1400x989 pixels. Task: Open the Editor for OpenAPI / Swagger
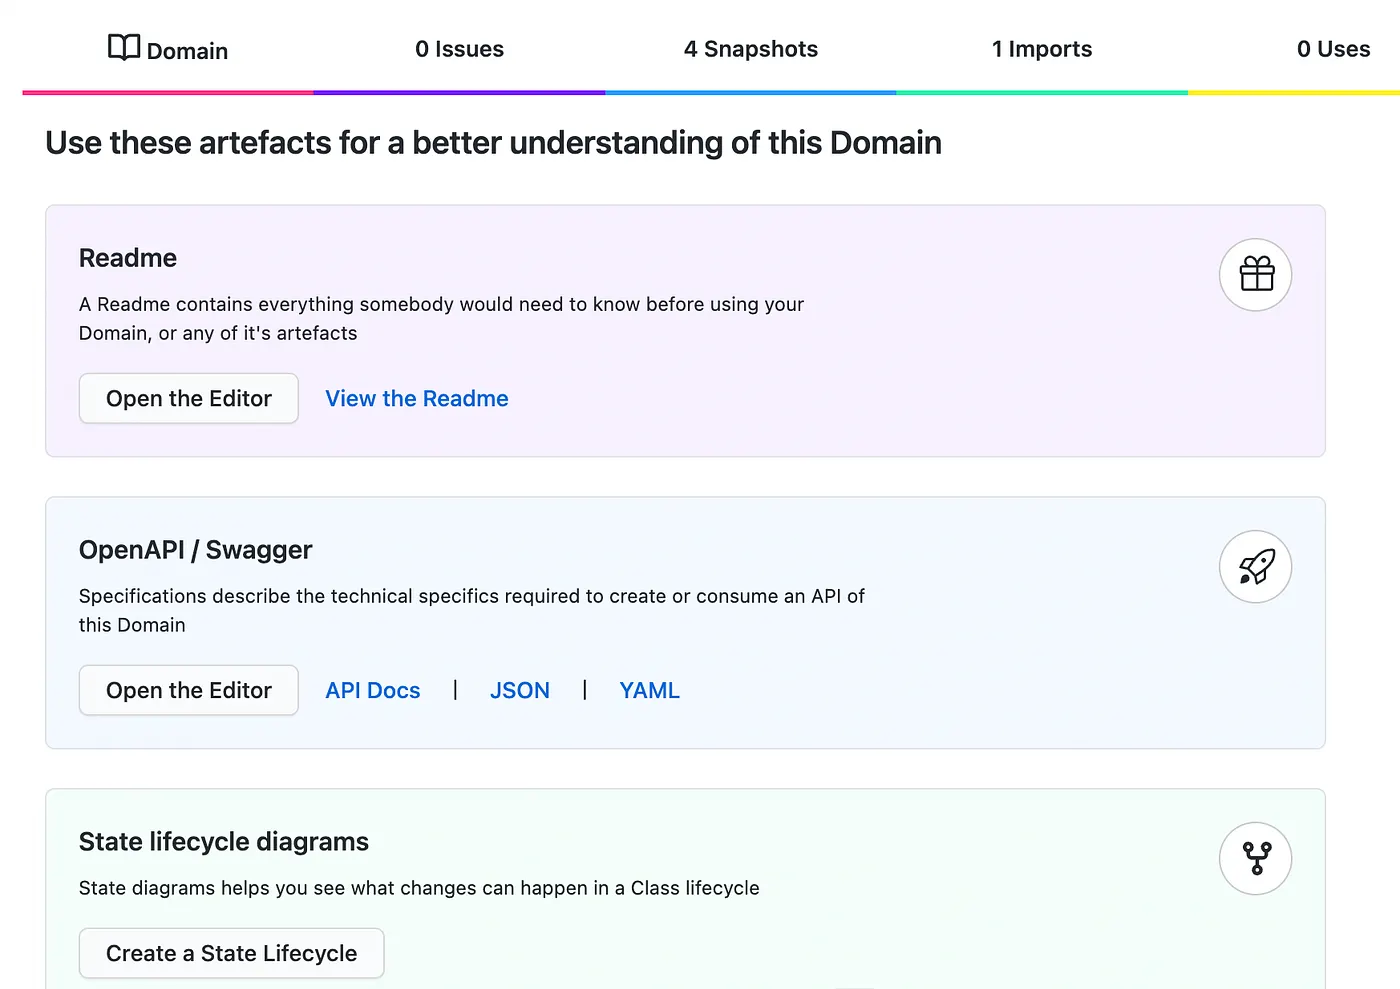(x=189, y=690)
